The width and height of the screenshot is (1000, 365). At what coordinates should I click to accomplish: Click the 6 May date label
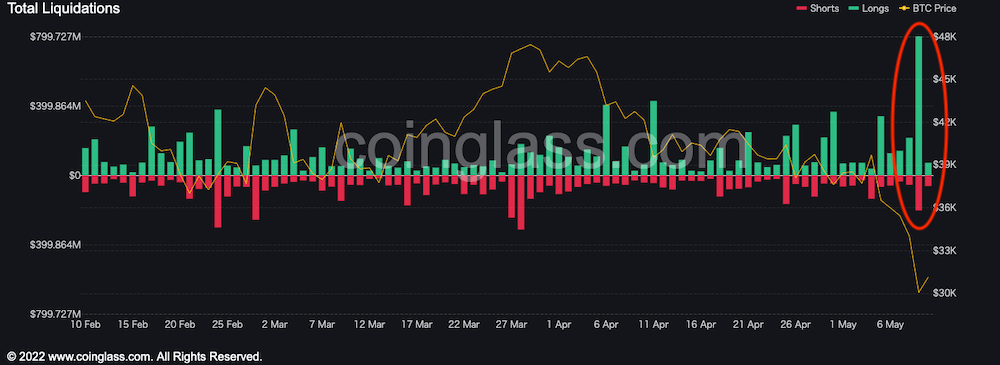(889, 325)
